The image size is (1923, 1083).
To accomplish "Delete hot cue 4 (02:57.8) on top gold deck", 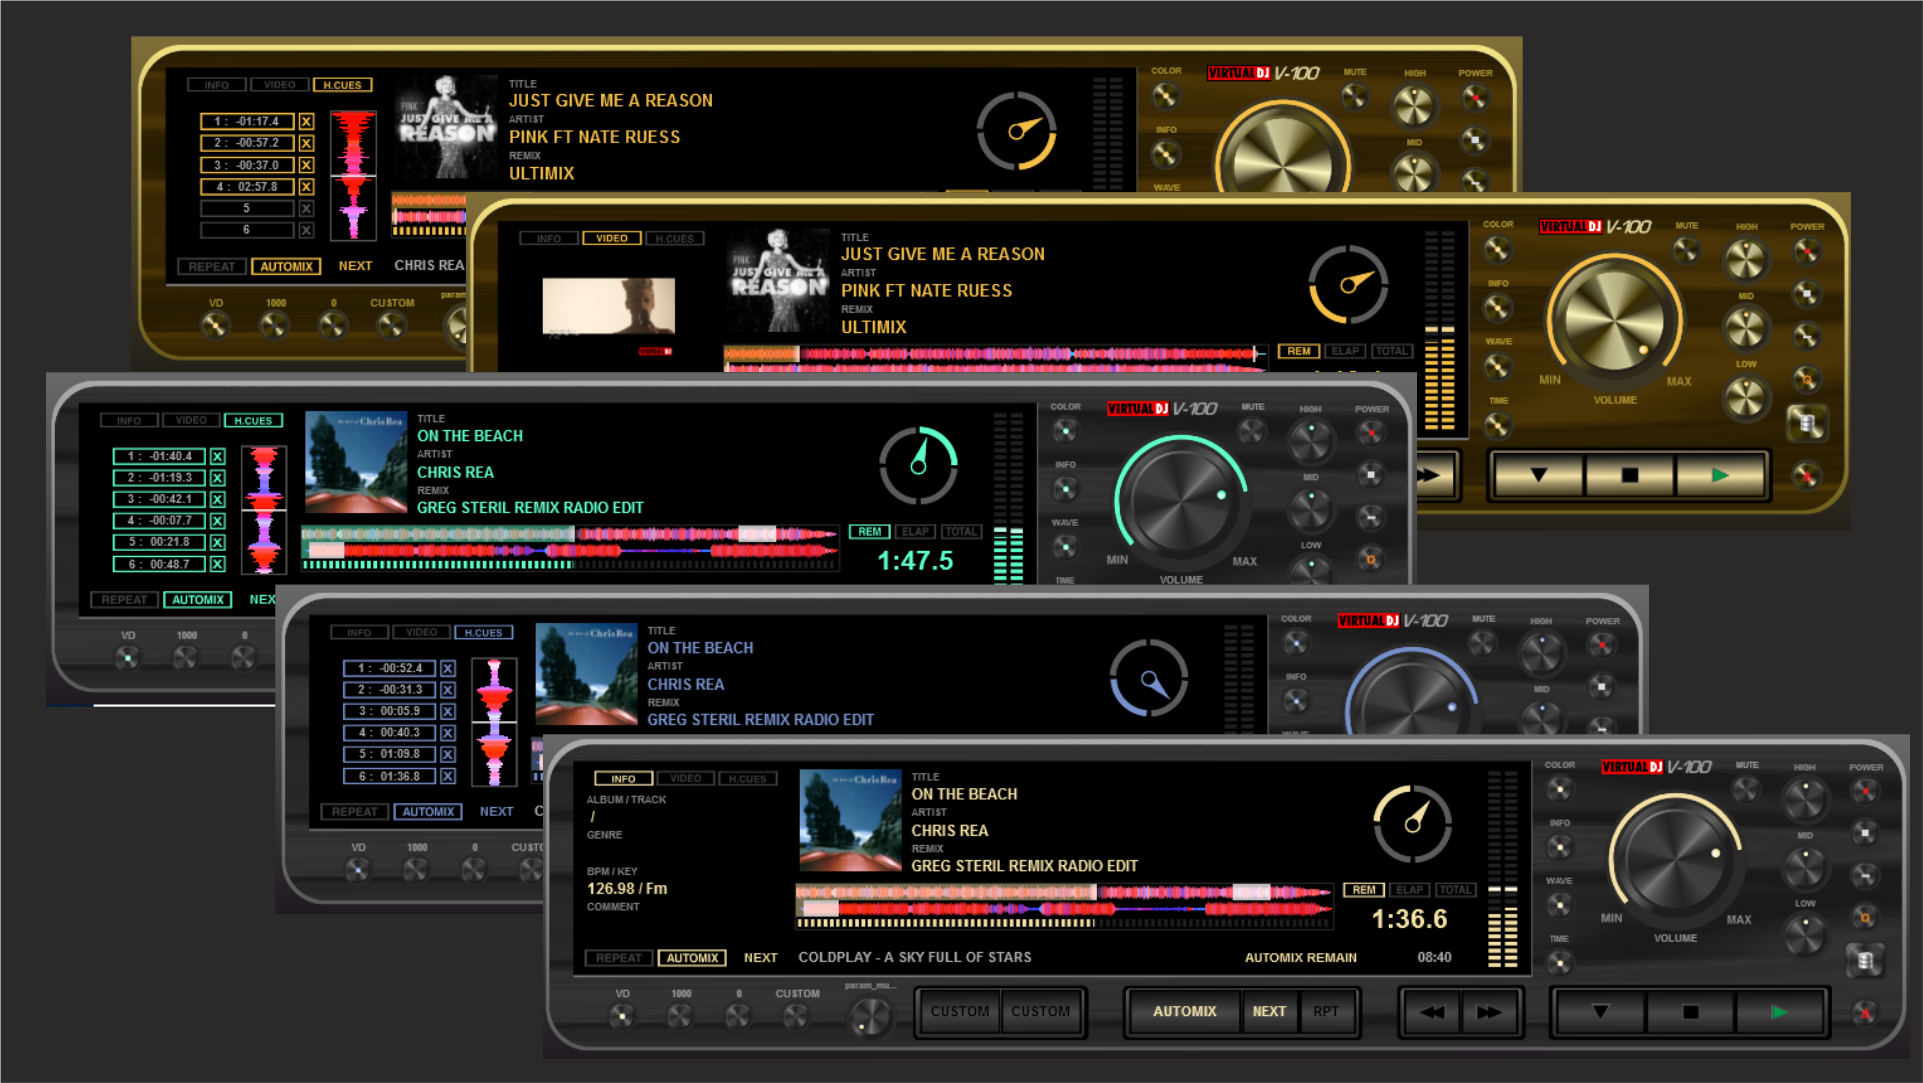I will coord(306,187).
